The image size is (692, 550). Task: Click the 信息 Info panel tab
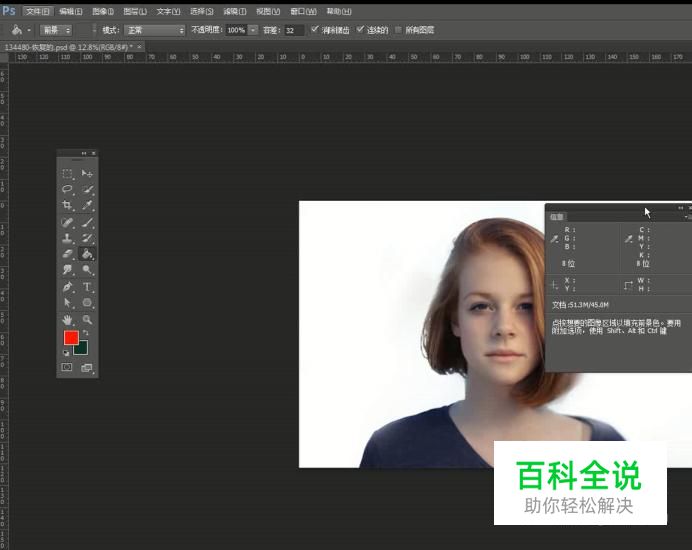pos(557,216)
